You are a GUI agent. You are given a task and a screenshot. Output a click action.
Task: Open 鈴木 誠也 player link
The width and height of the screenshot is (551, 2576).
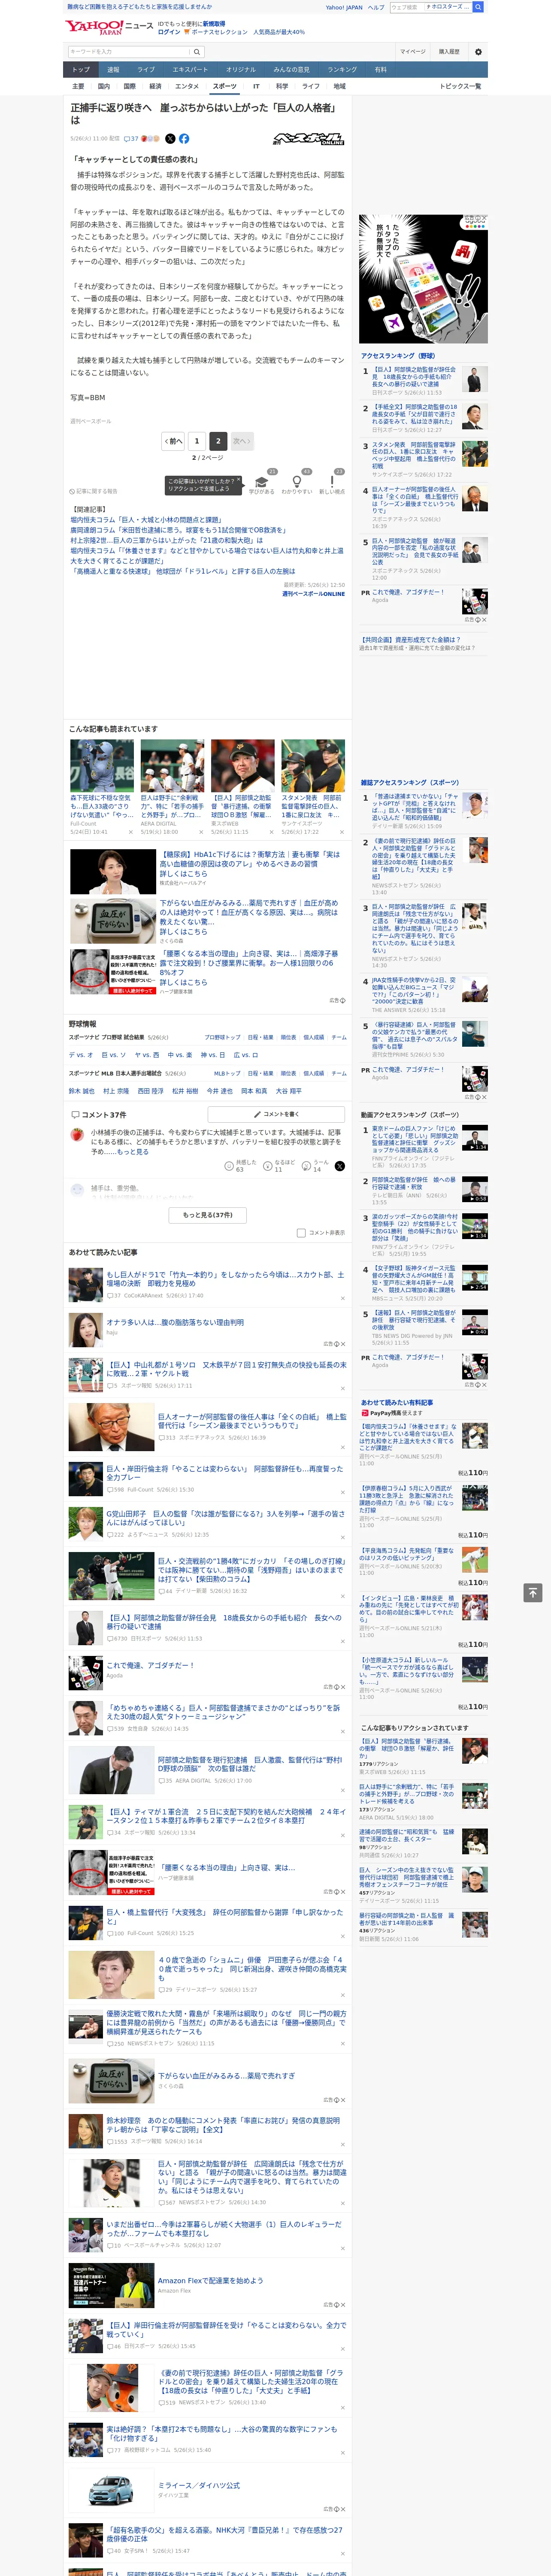pos(81,1091)
